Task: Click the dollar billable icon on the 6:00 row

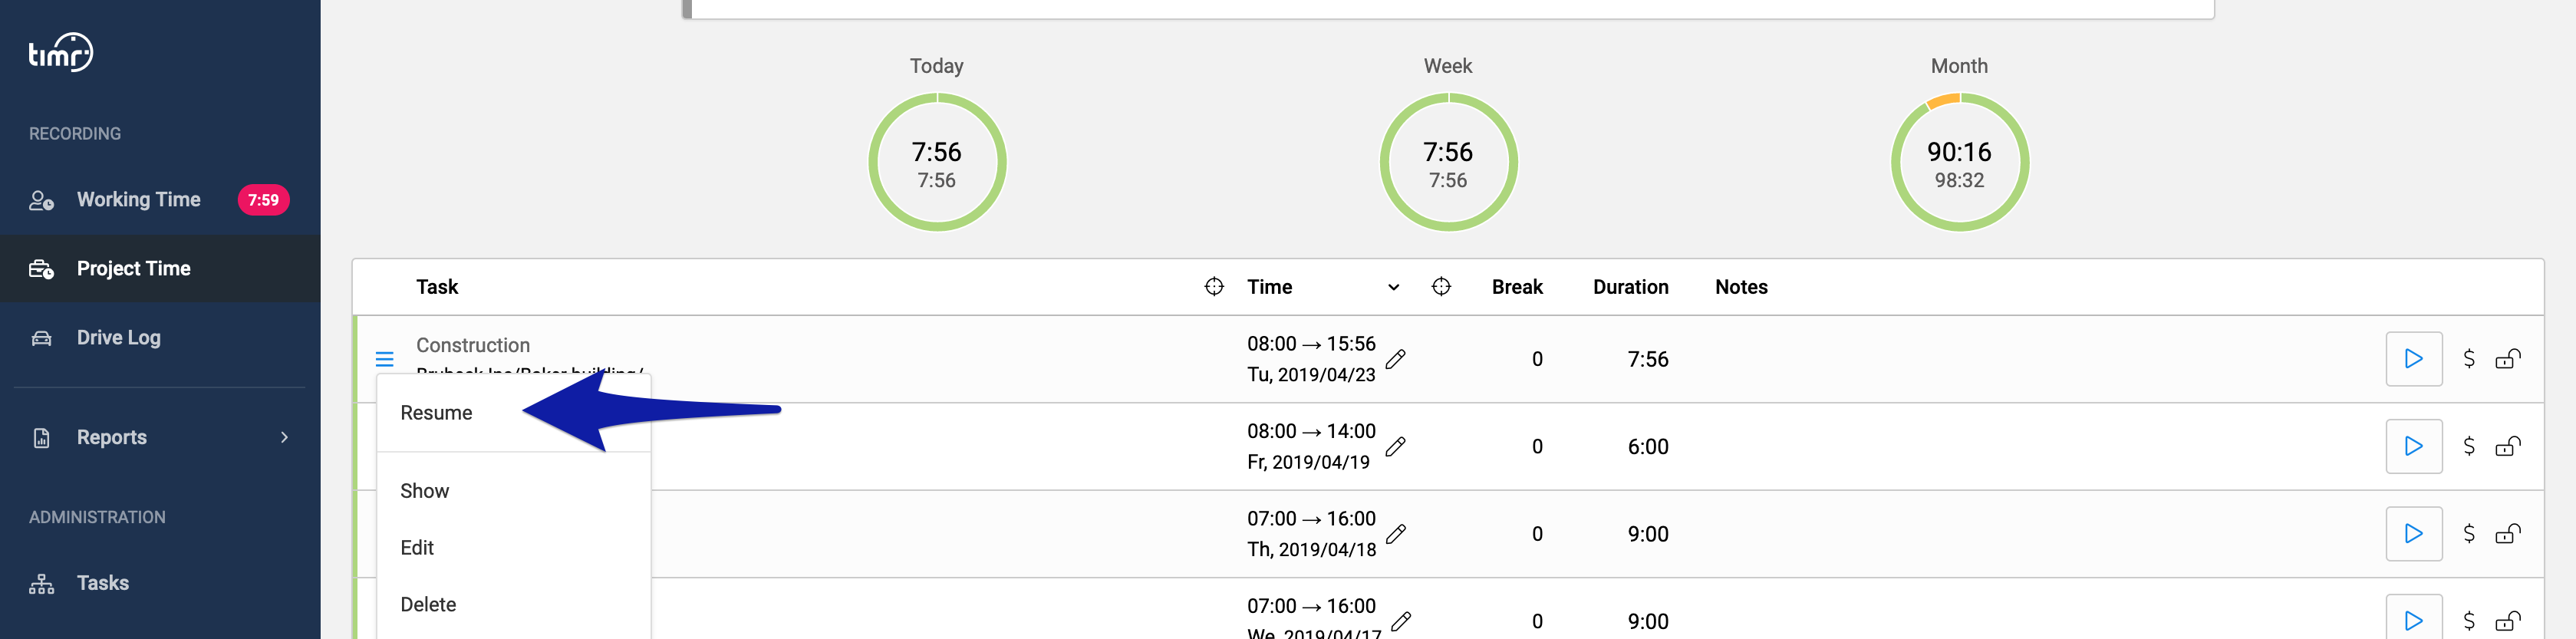Action: (x=2468, y=447)
